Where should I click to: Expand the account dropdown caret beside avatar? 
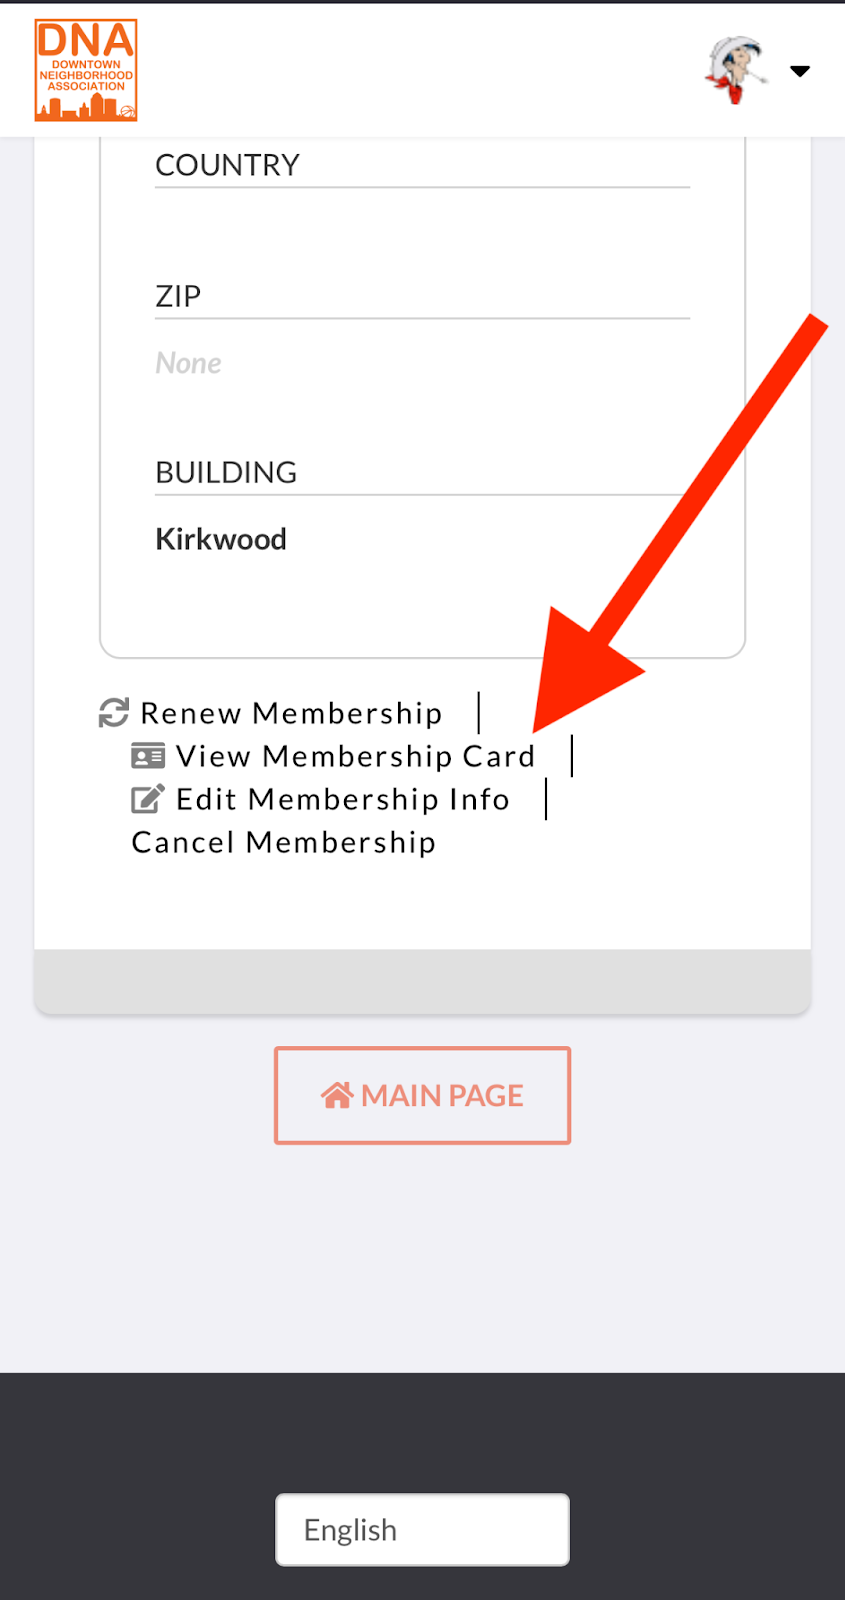point(800,71)
